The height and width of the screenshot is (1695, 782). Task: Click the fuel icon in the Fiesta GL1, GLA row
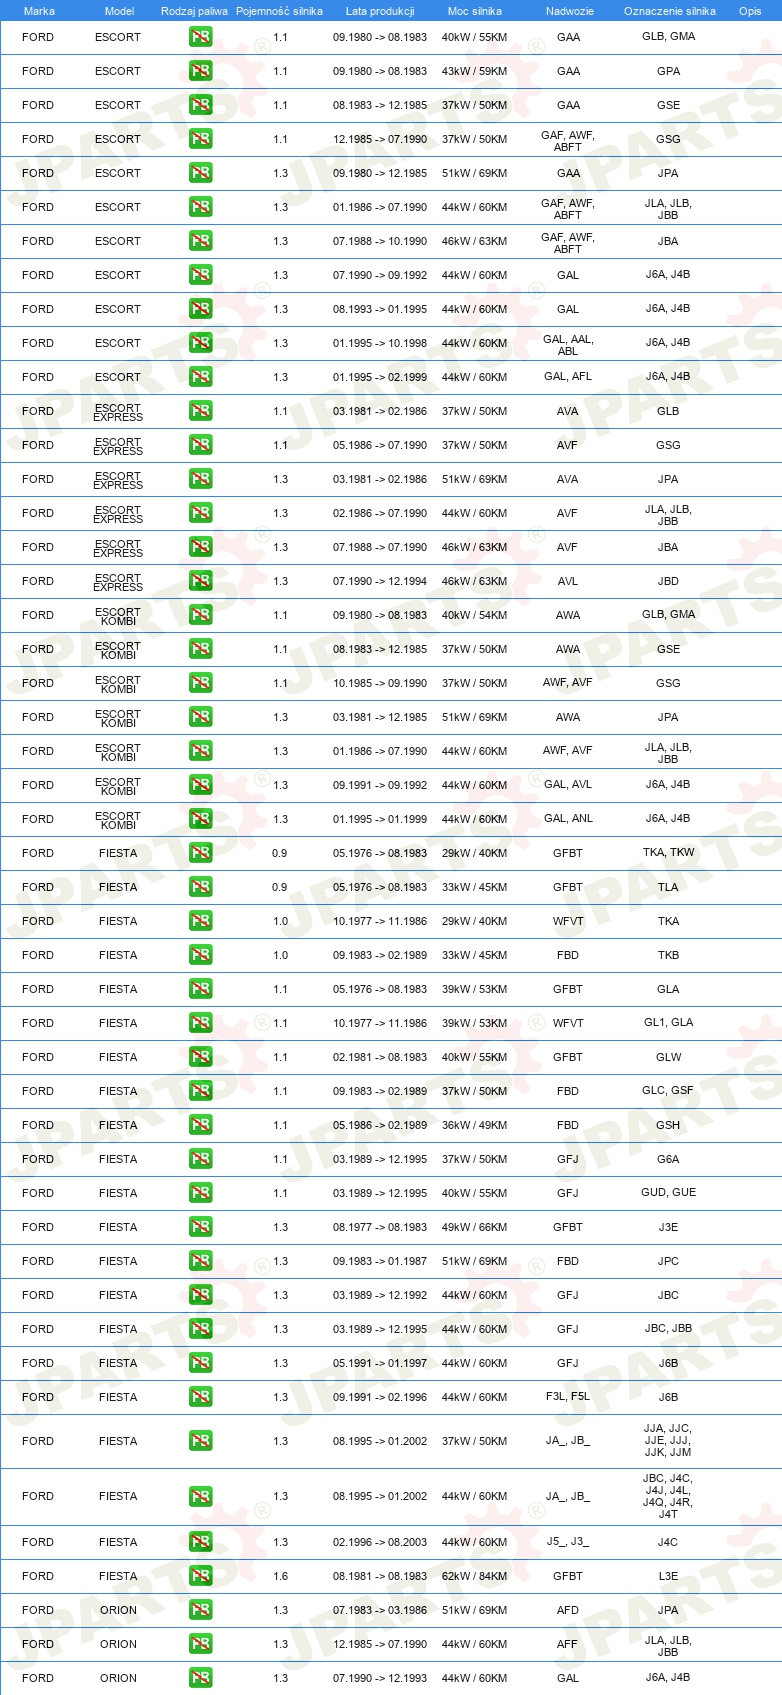point(200,1023)
